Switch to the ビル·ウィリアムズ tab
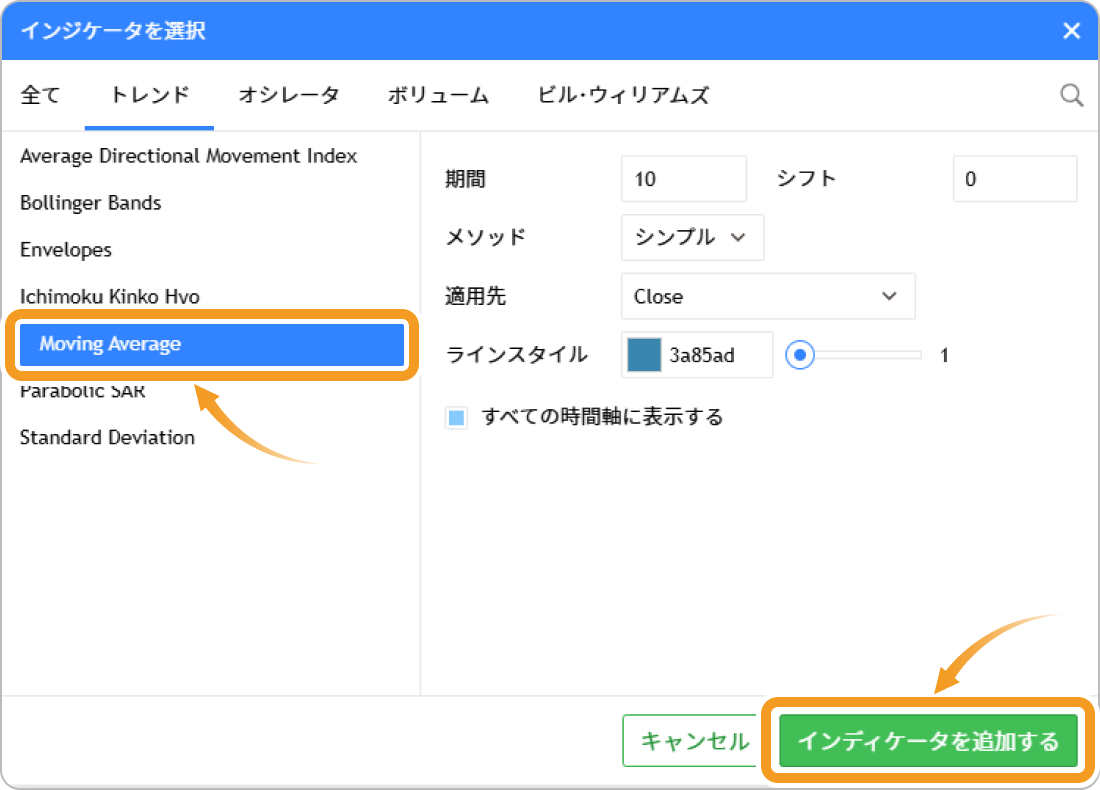This screenshot has width=1100, height=790. [623, 95]
